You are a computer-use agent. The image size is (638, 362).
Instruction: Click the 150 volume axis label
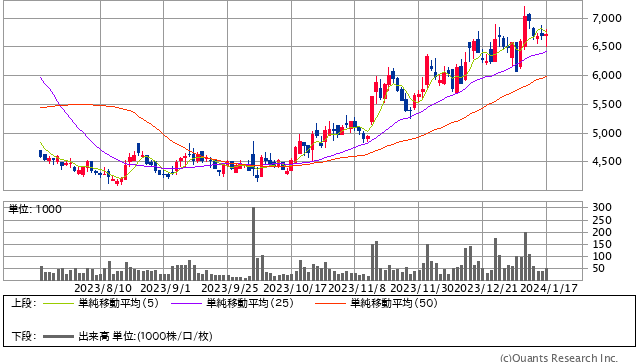click(x=602, y=244)
